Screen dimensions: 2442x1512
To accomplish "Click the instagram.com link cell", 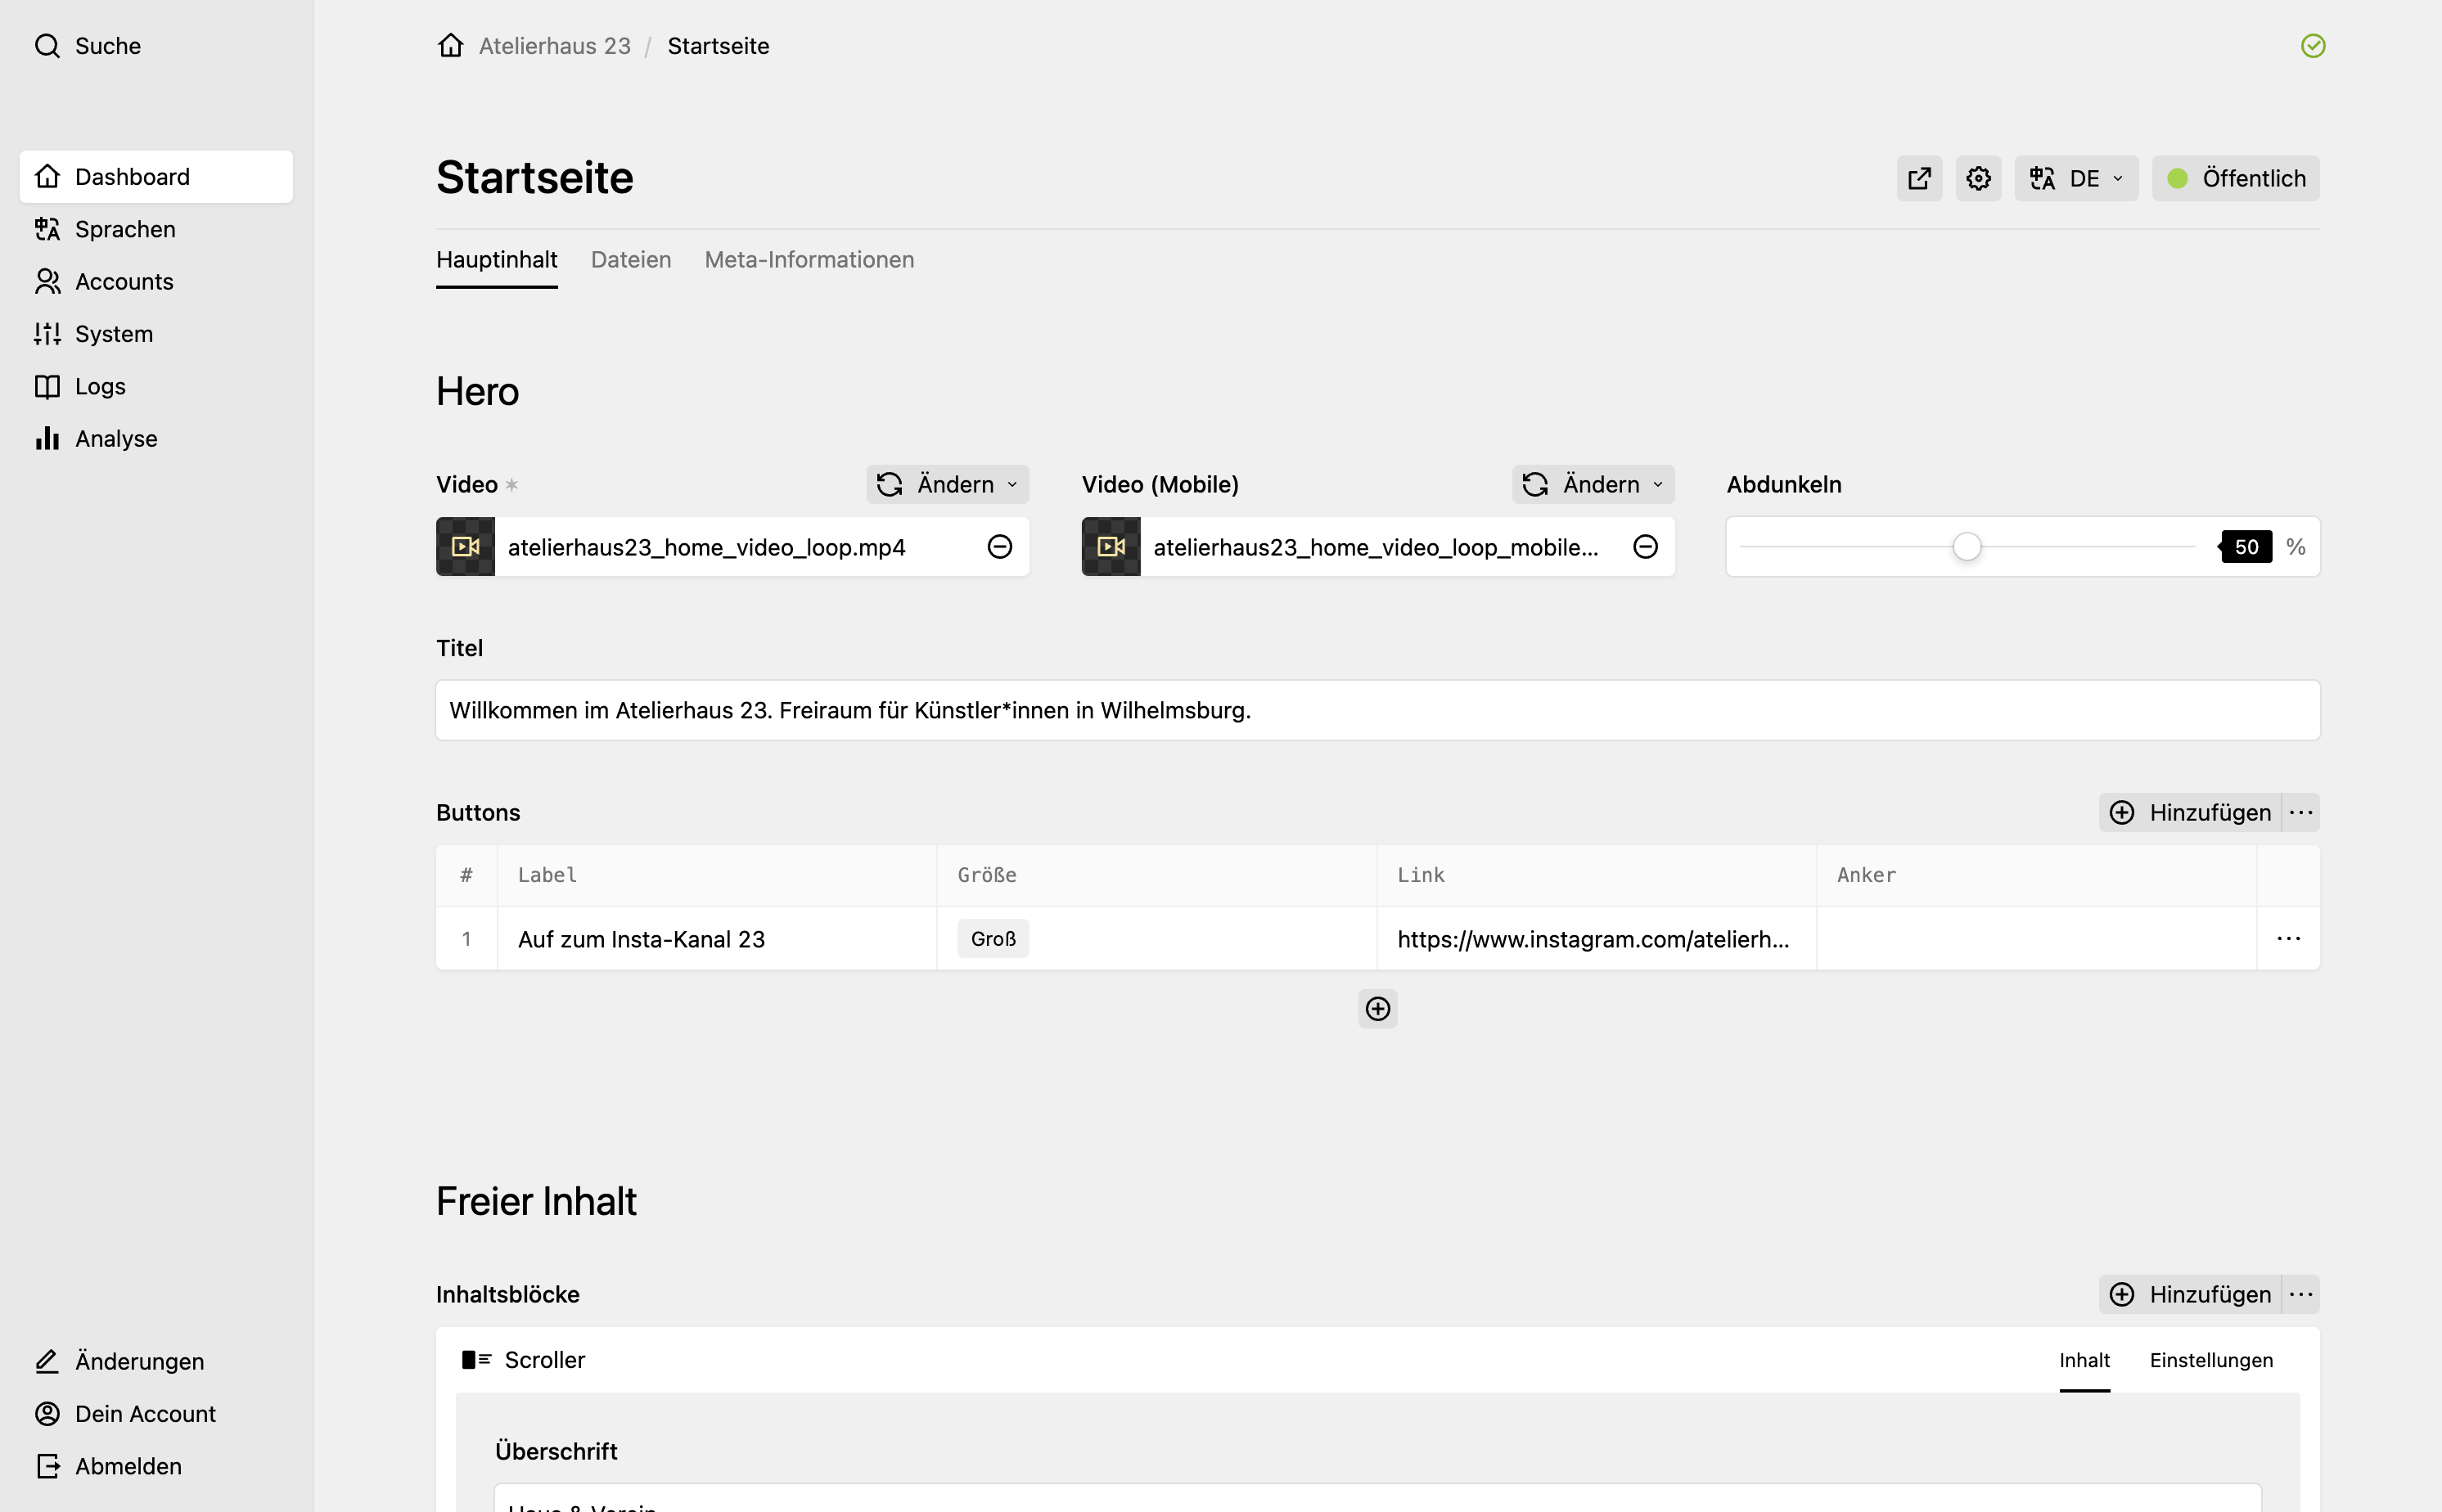I will tap(1596, 938).
